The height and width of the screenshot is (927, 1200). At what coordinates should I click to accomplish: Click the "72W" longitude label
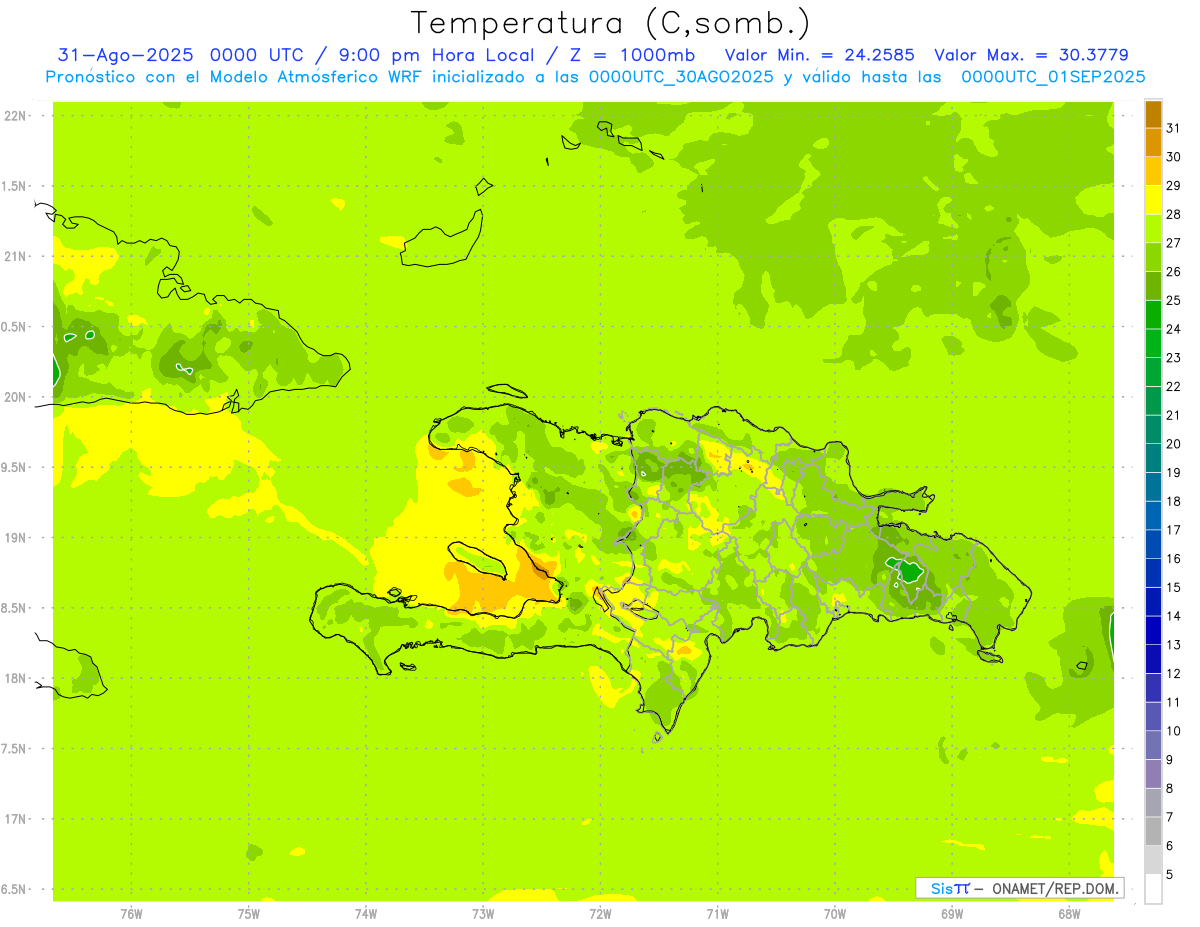point(600,914)
